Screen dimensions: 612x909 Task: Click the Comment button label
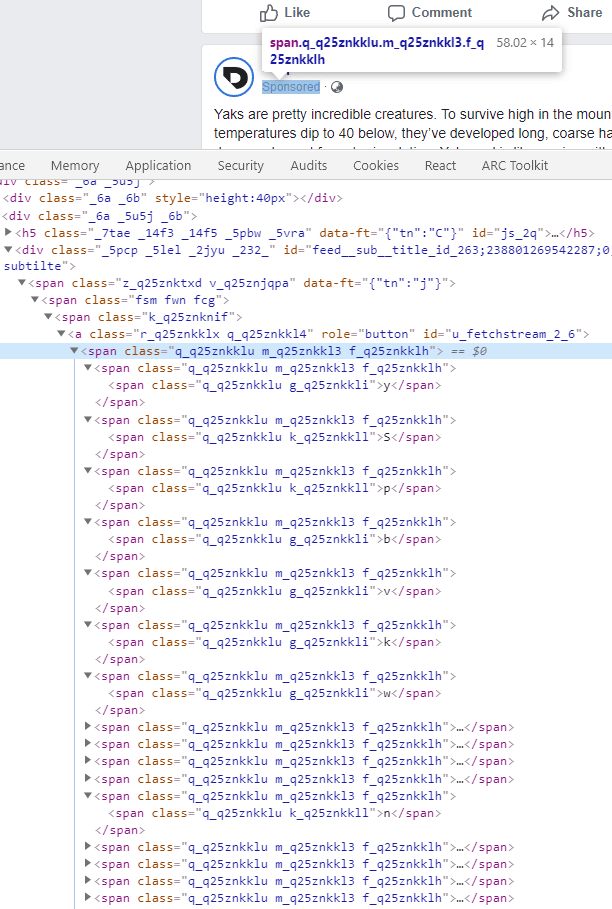tap(442, 12)
